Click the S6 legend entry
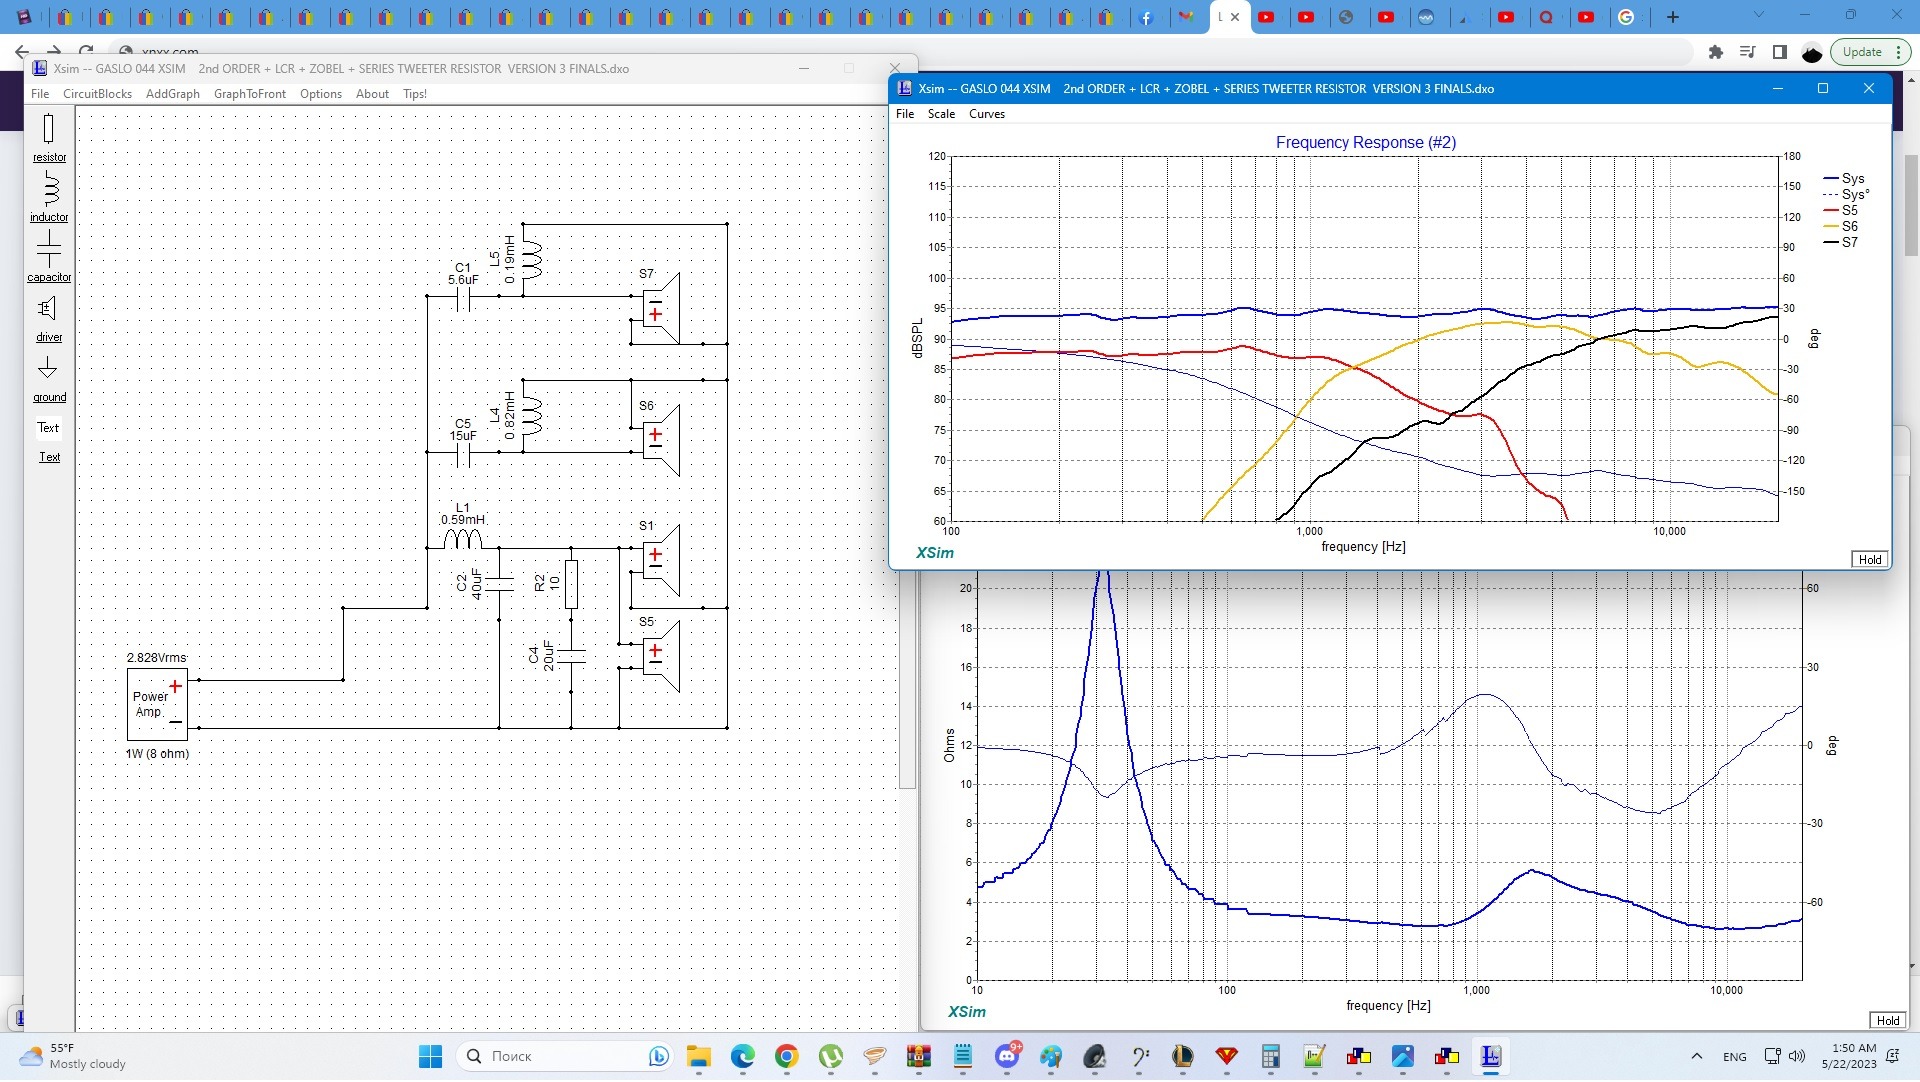This screenshot has height=1082, width=1920. tap(1840, 227)
